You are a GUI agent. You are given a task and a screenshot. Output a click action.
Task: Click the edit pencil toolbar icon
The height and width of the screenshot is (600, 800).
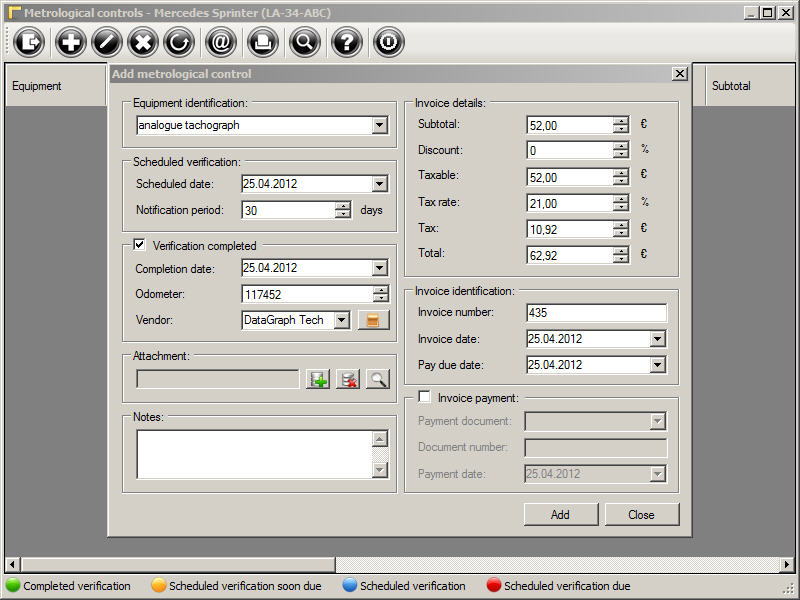click(x=107, y=42)
